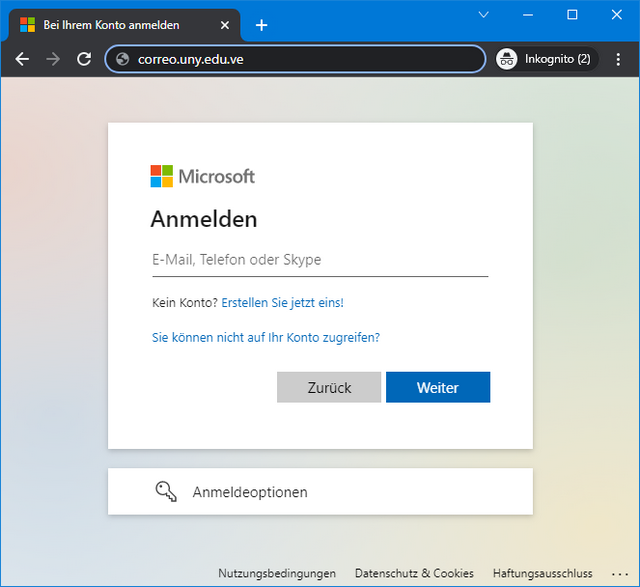640x587 pixels.
Task: Open the Haftungsausschluss footer link
Action: pos(542,573)
